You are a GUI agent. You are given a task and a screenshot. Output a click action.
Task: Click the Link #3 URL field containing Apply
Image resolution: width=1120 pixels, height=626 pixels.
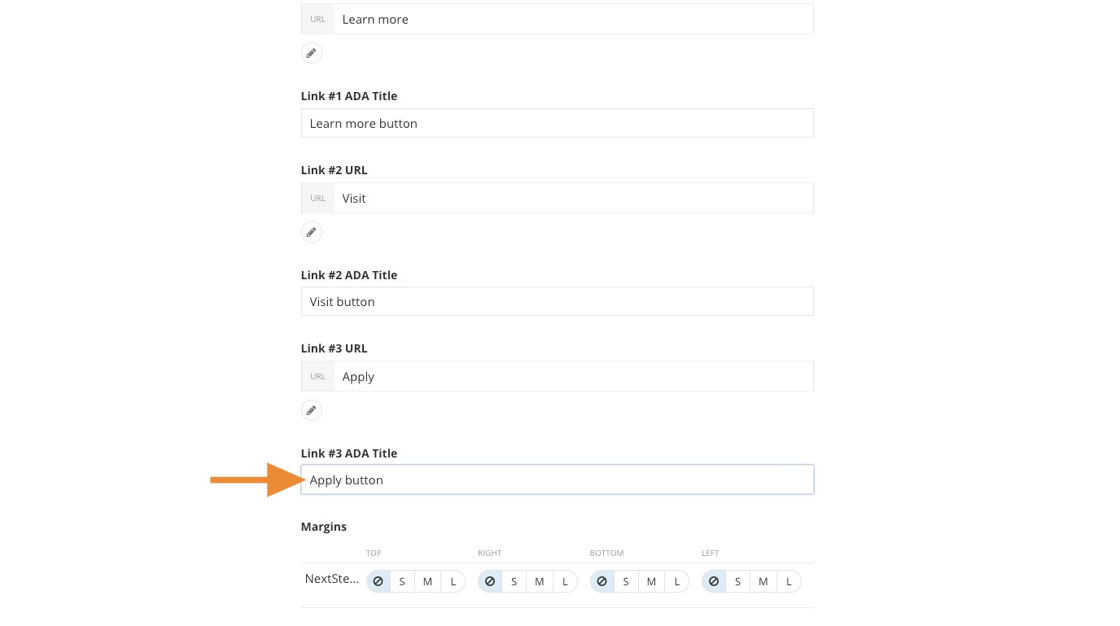coord(573,376)
